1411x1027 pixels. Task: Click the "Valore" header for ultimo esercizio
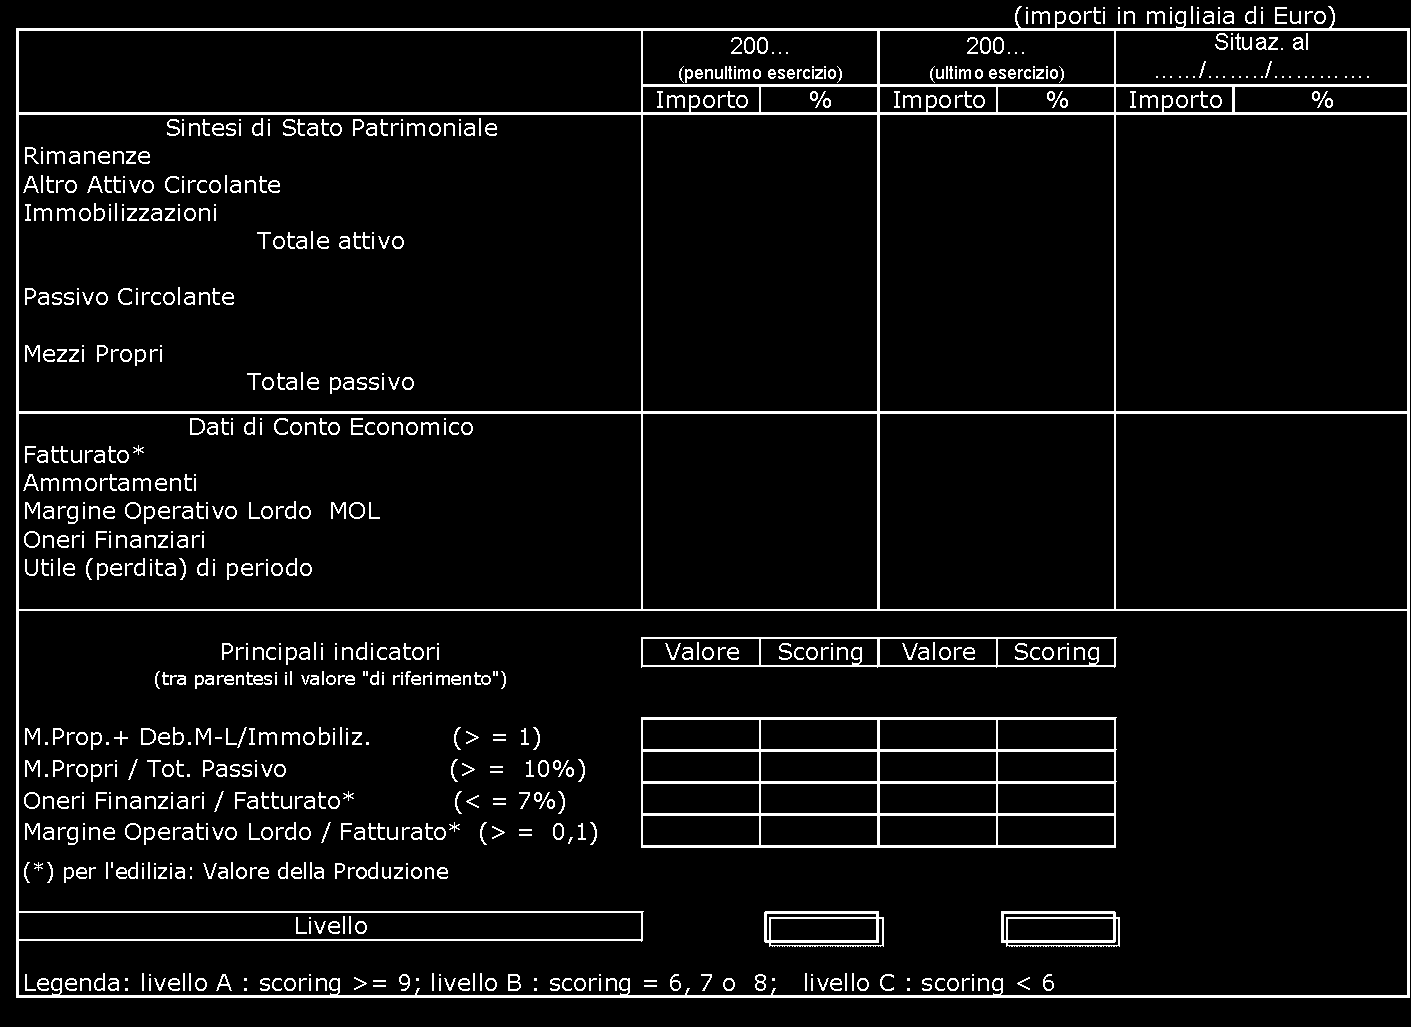click(x=938, y=652)
